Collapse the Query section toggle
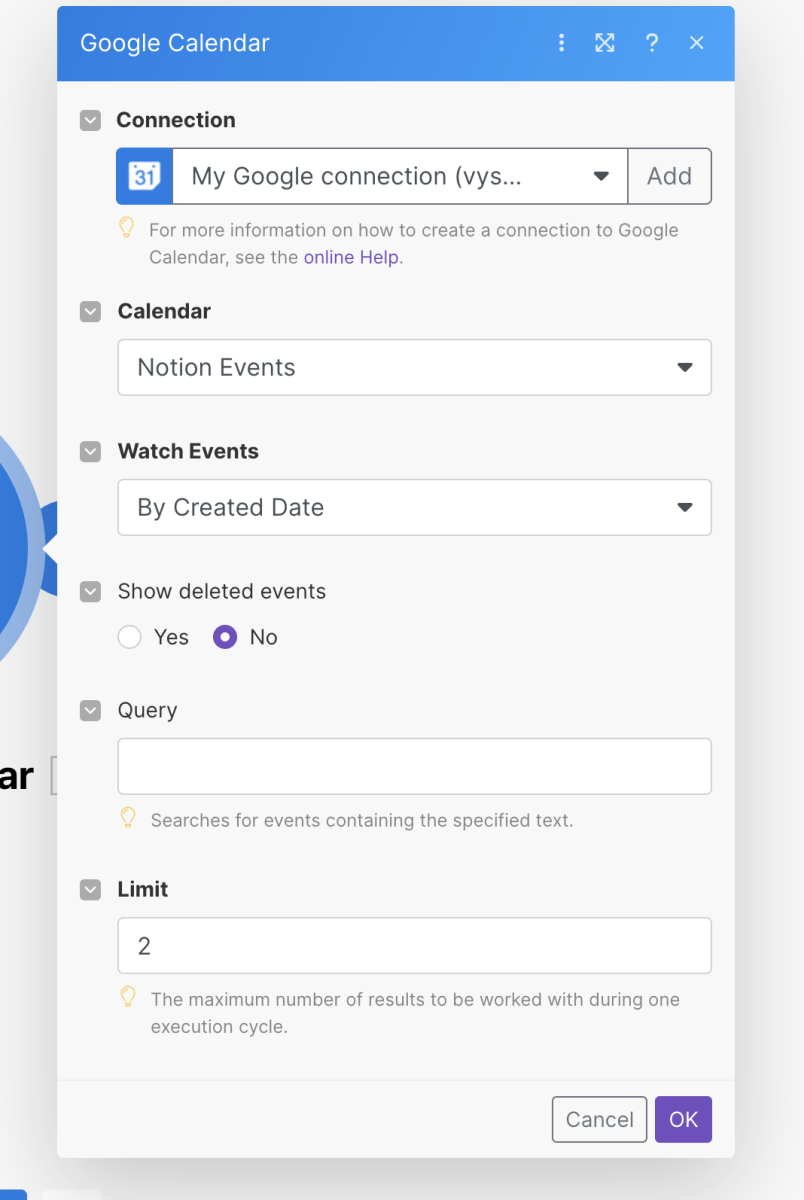The image size is (804, 1200). (91, 711)
